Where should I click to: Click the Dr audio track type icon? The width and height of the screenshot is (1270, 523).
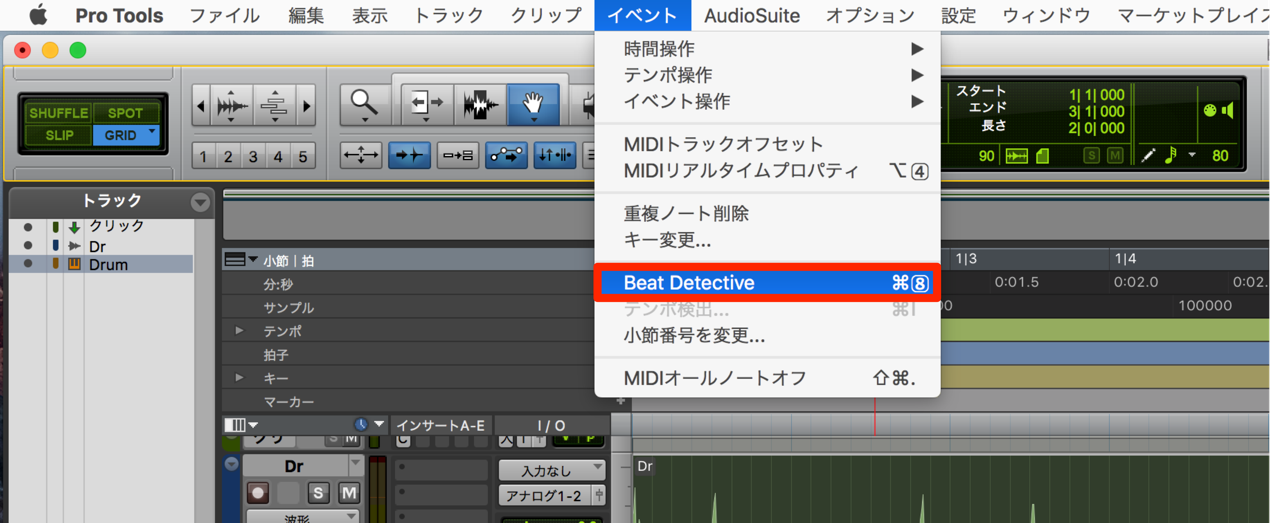[x=74, y=246]
